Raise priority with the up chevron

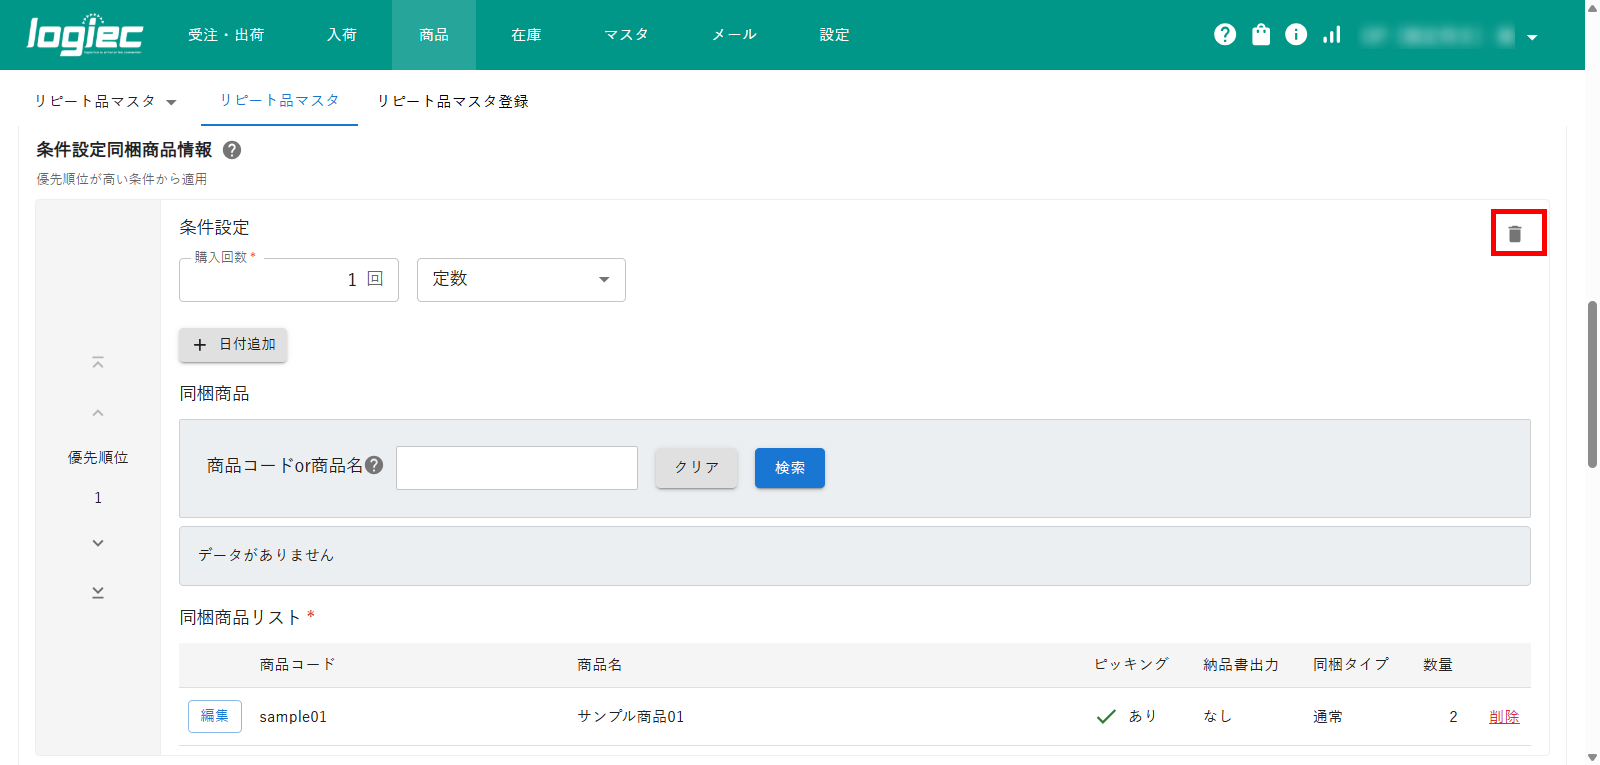pos(98,413)
